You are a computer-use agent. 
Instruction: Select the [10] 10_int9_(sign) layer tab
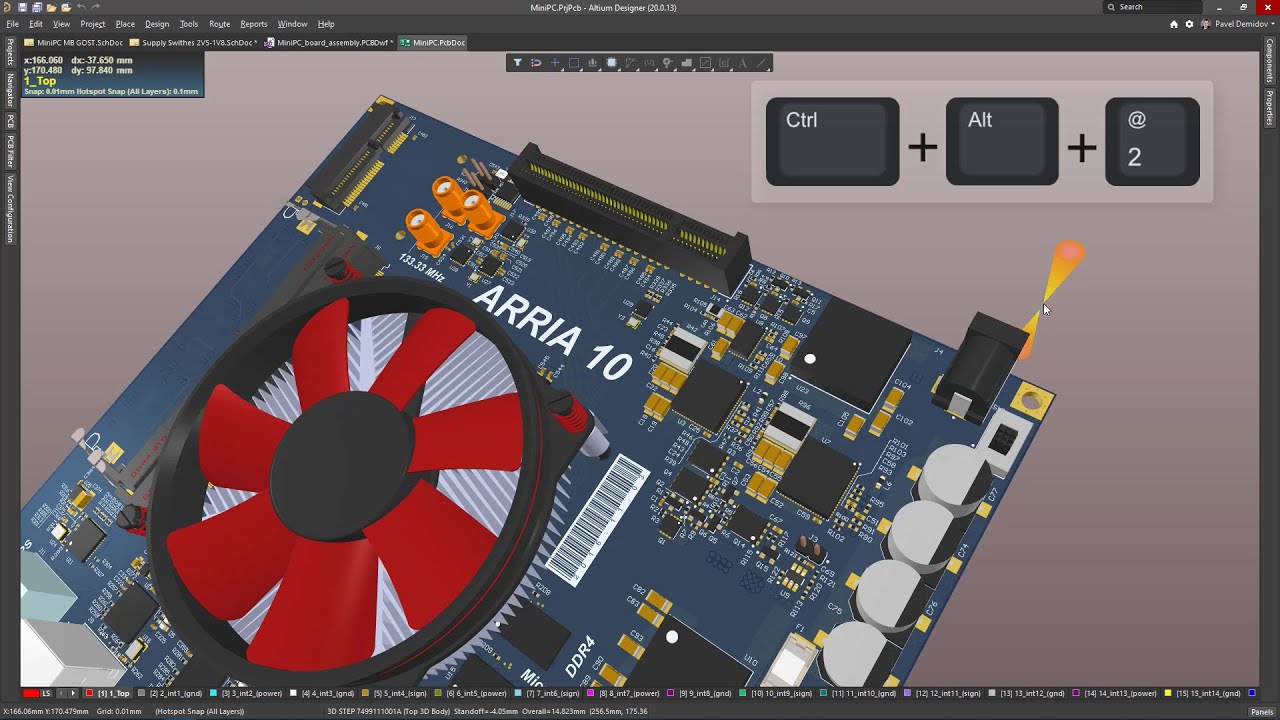pos(775,693)
